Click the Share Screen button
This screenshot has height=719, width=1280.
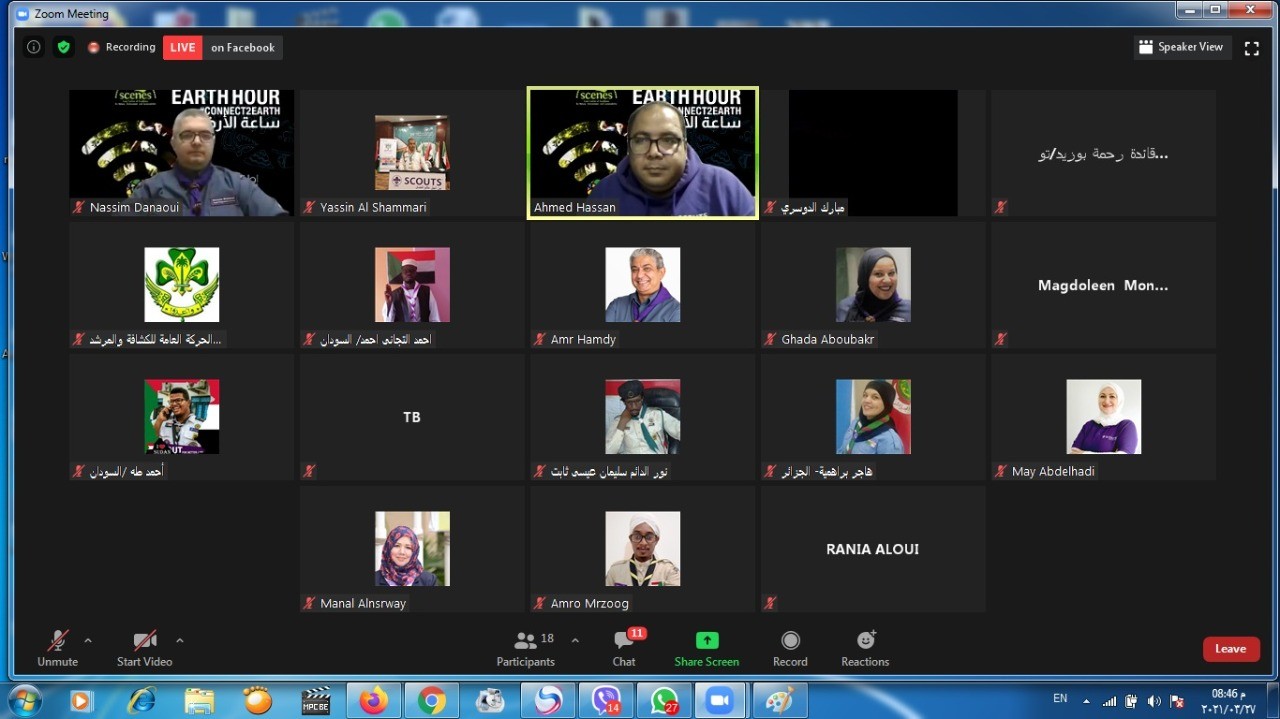point(706,648)
